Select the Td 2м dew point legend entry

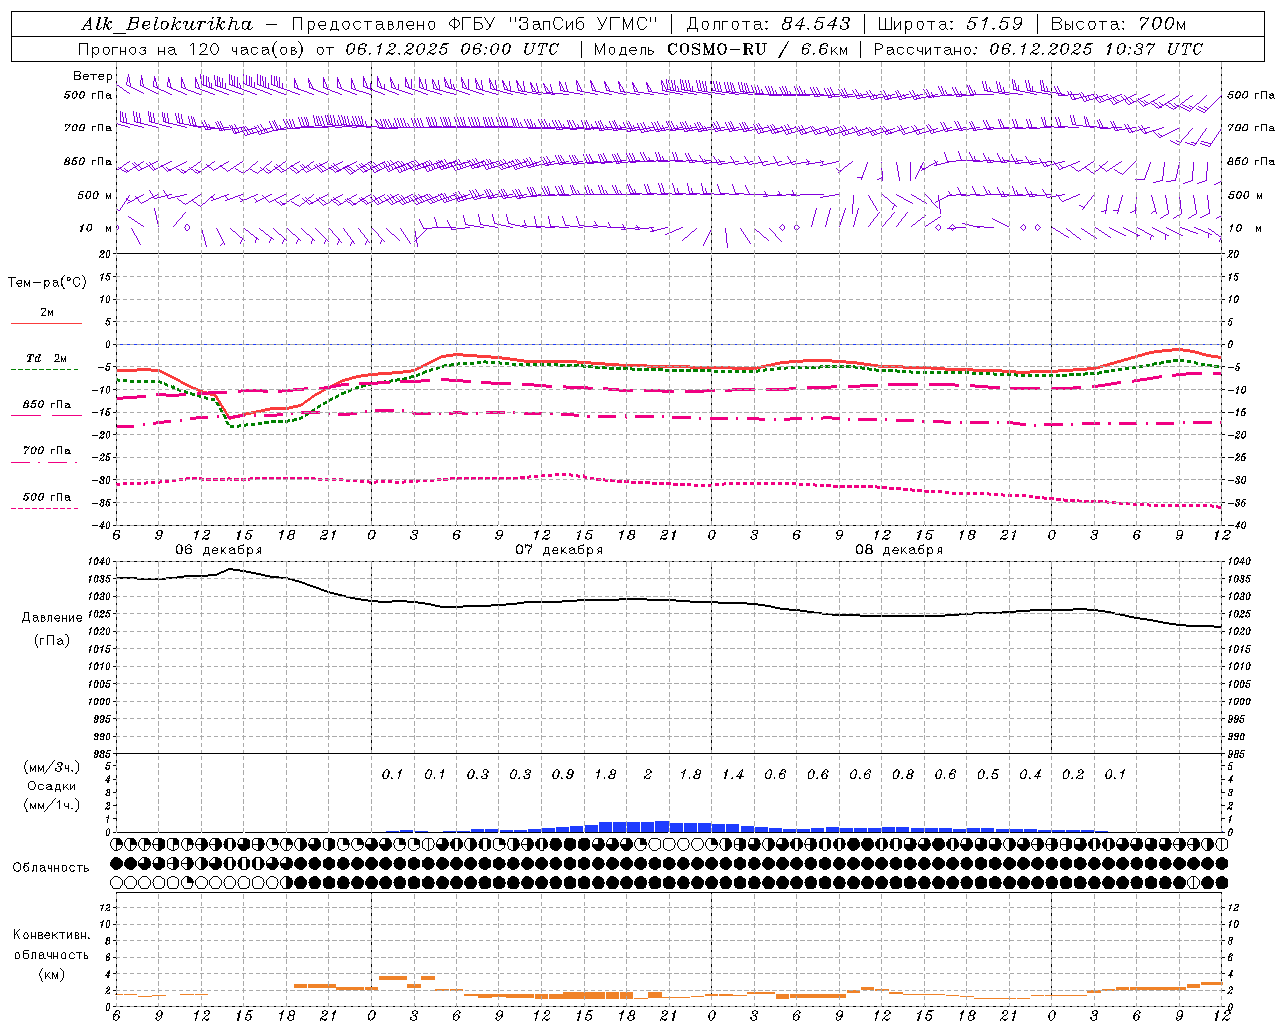pyautogui.click(x=46, y=358)
